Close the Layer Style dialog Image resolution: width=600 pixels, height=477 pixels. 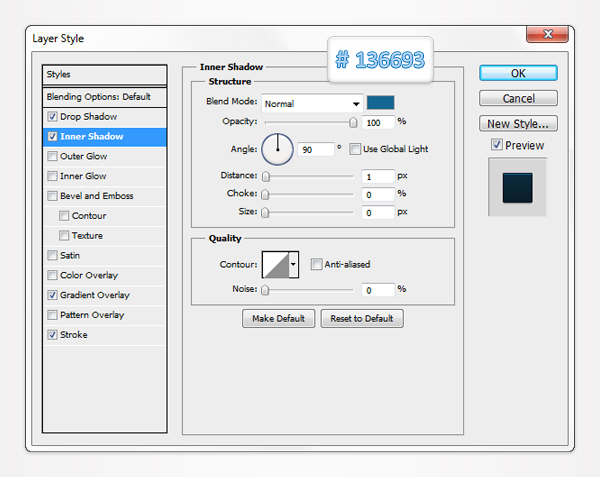coord(553,37)
